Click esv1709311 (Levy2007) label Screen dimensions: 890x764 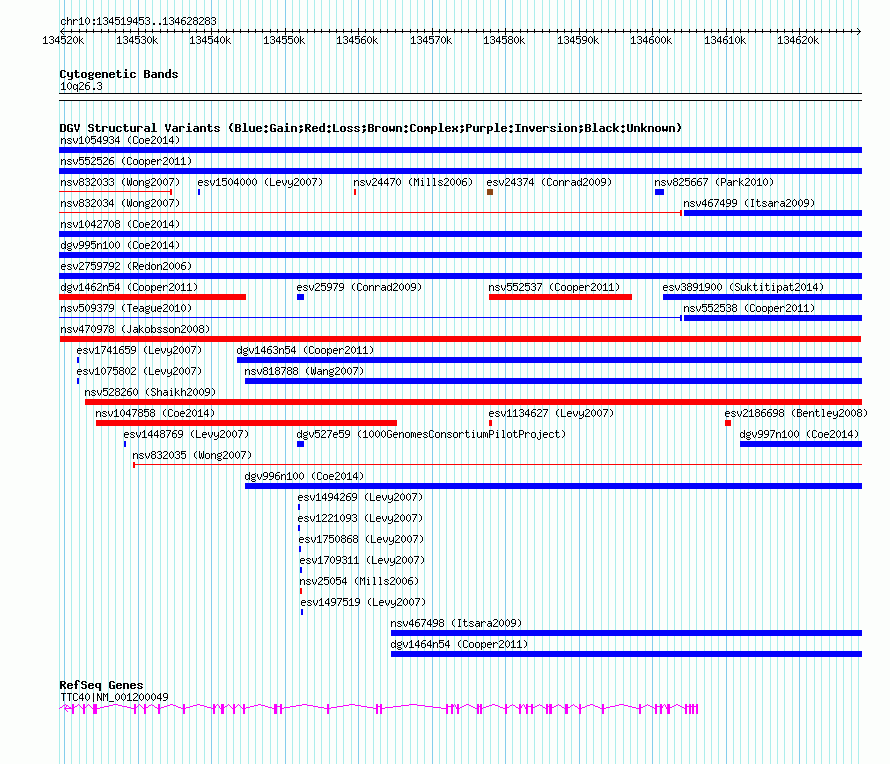(x=362, y=560)
